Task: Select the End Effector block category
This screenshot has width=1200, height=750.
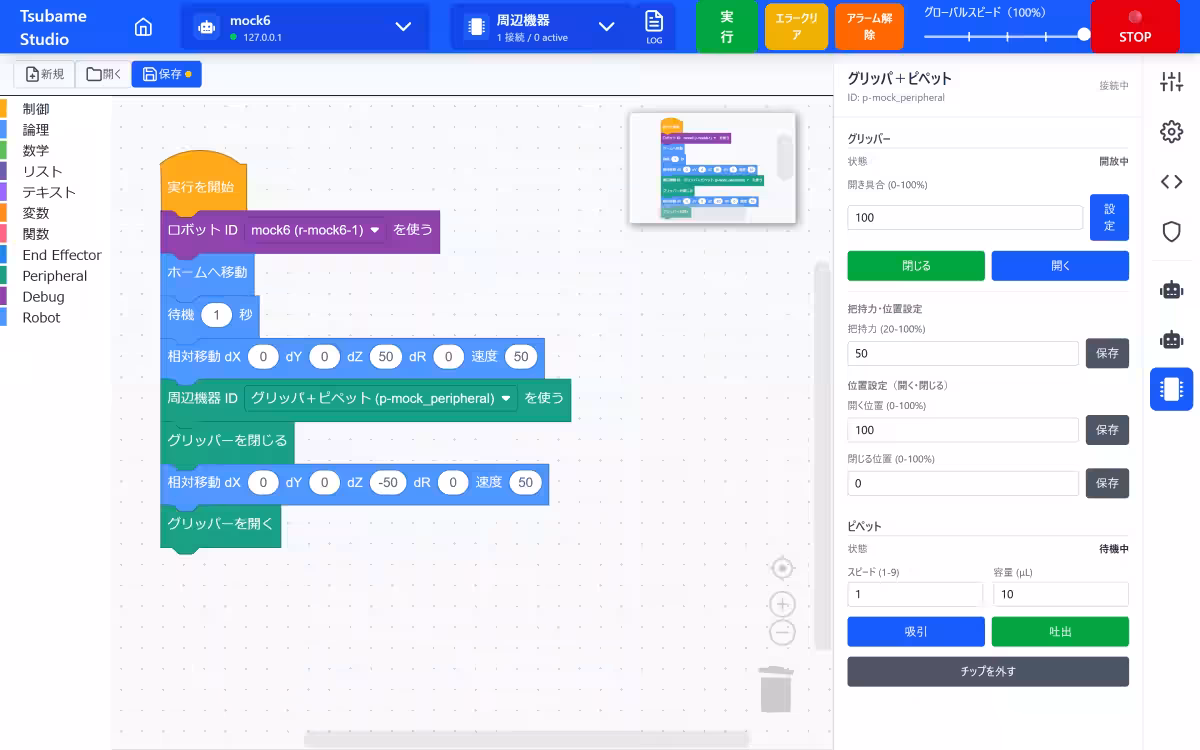Action: pos(62,255)
